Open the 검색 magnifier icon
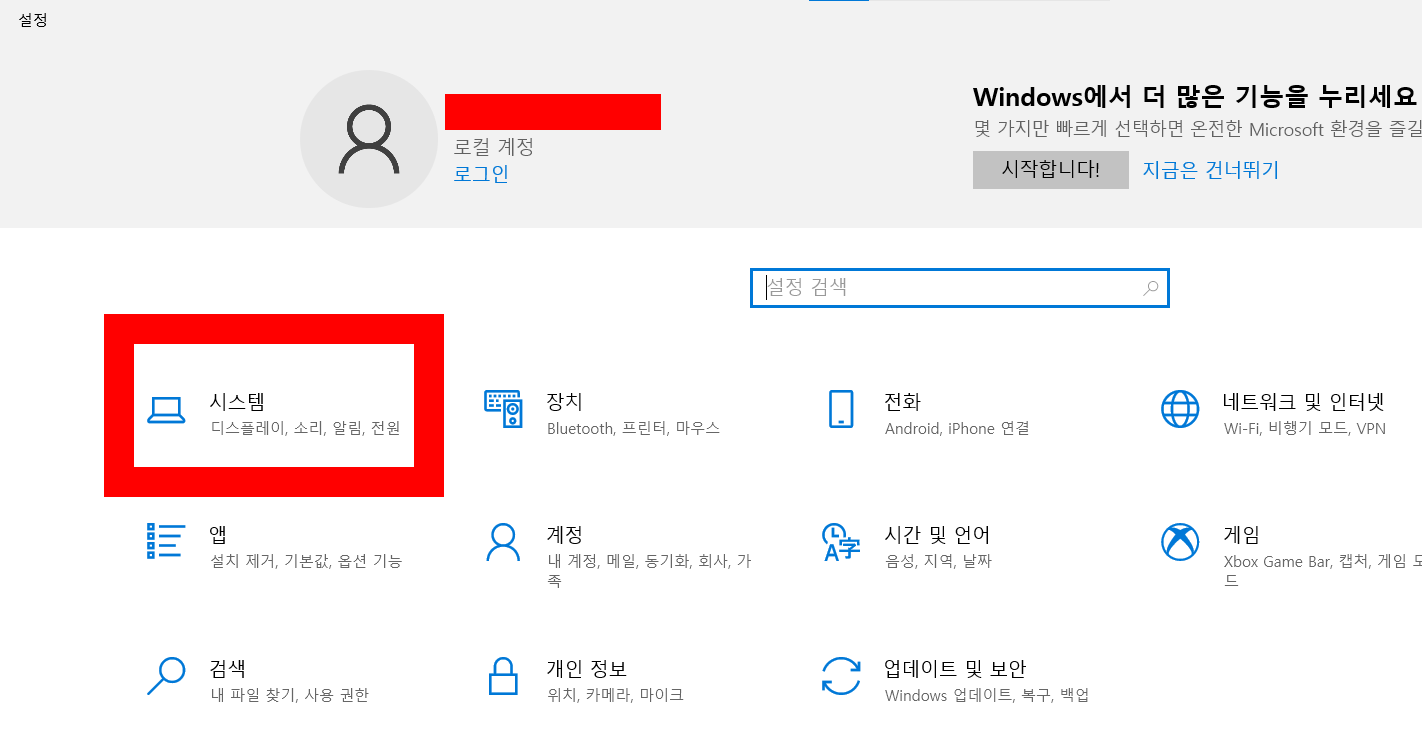 [x=165, y=676]
